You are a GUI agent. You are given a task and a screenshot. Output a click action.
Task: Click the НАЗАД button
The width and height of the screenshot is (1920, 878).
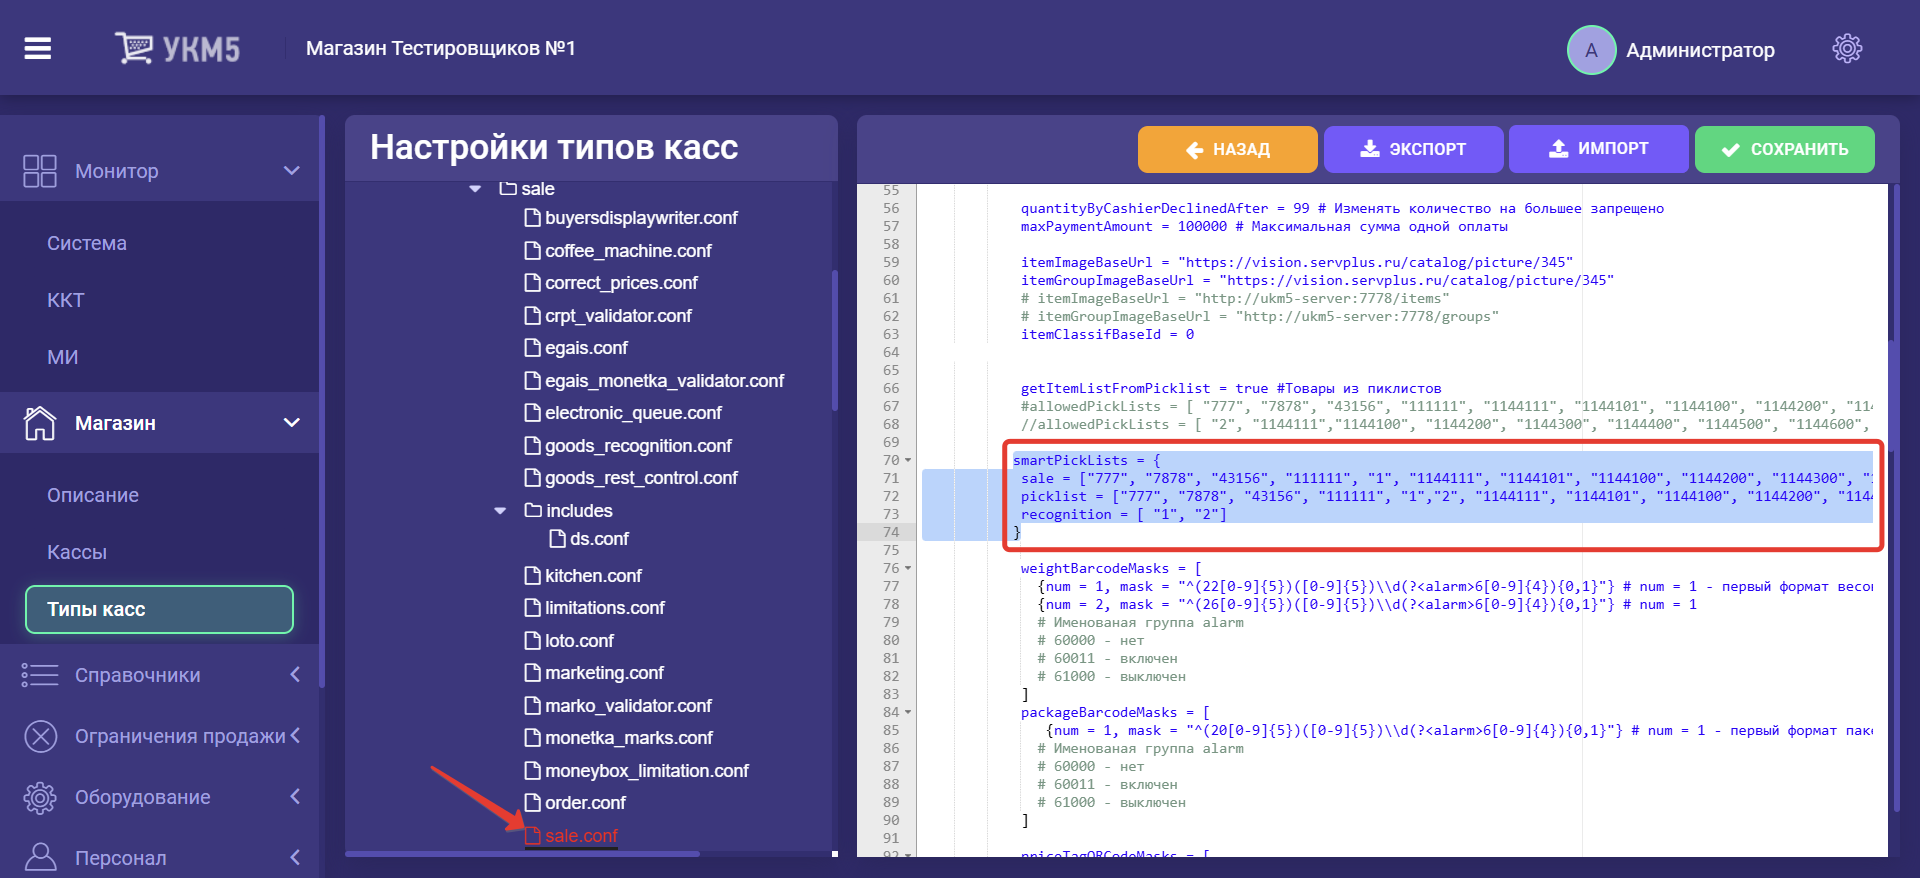[1228, 149]
